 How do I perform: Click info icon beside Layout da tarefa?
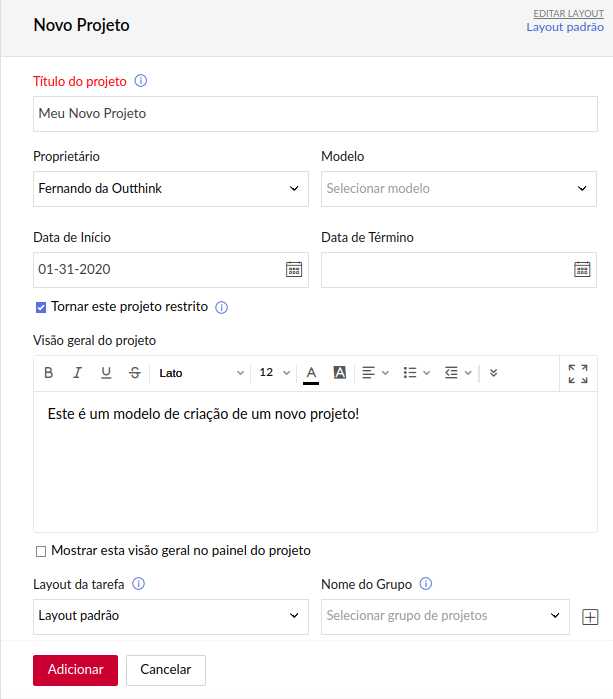pyautogui.click(x=139, y=584)
